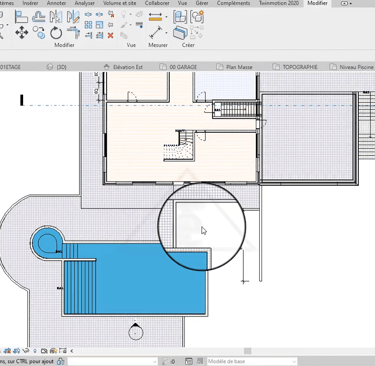Open the workset combo box in status bar
The height and width of the screenshot is (366, 375).
[113, 361]
